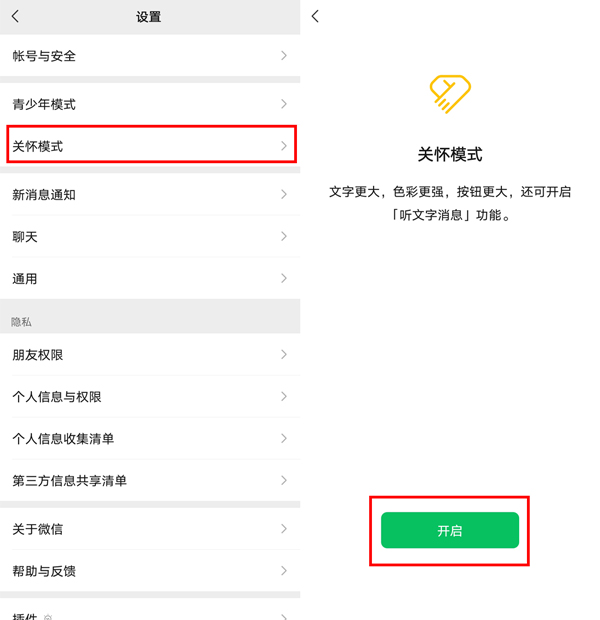Go back from the 设置 page

click(15, 17)
